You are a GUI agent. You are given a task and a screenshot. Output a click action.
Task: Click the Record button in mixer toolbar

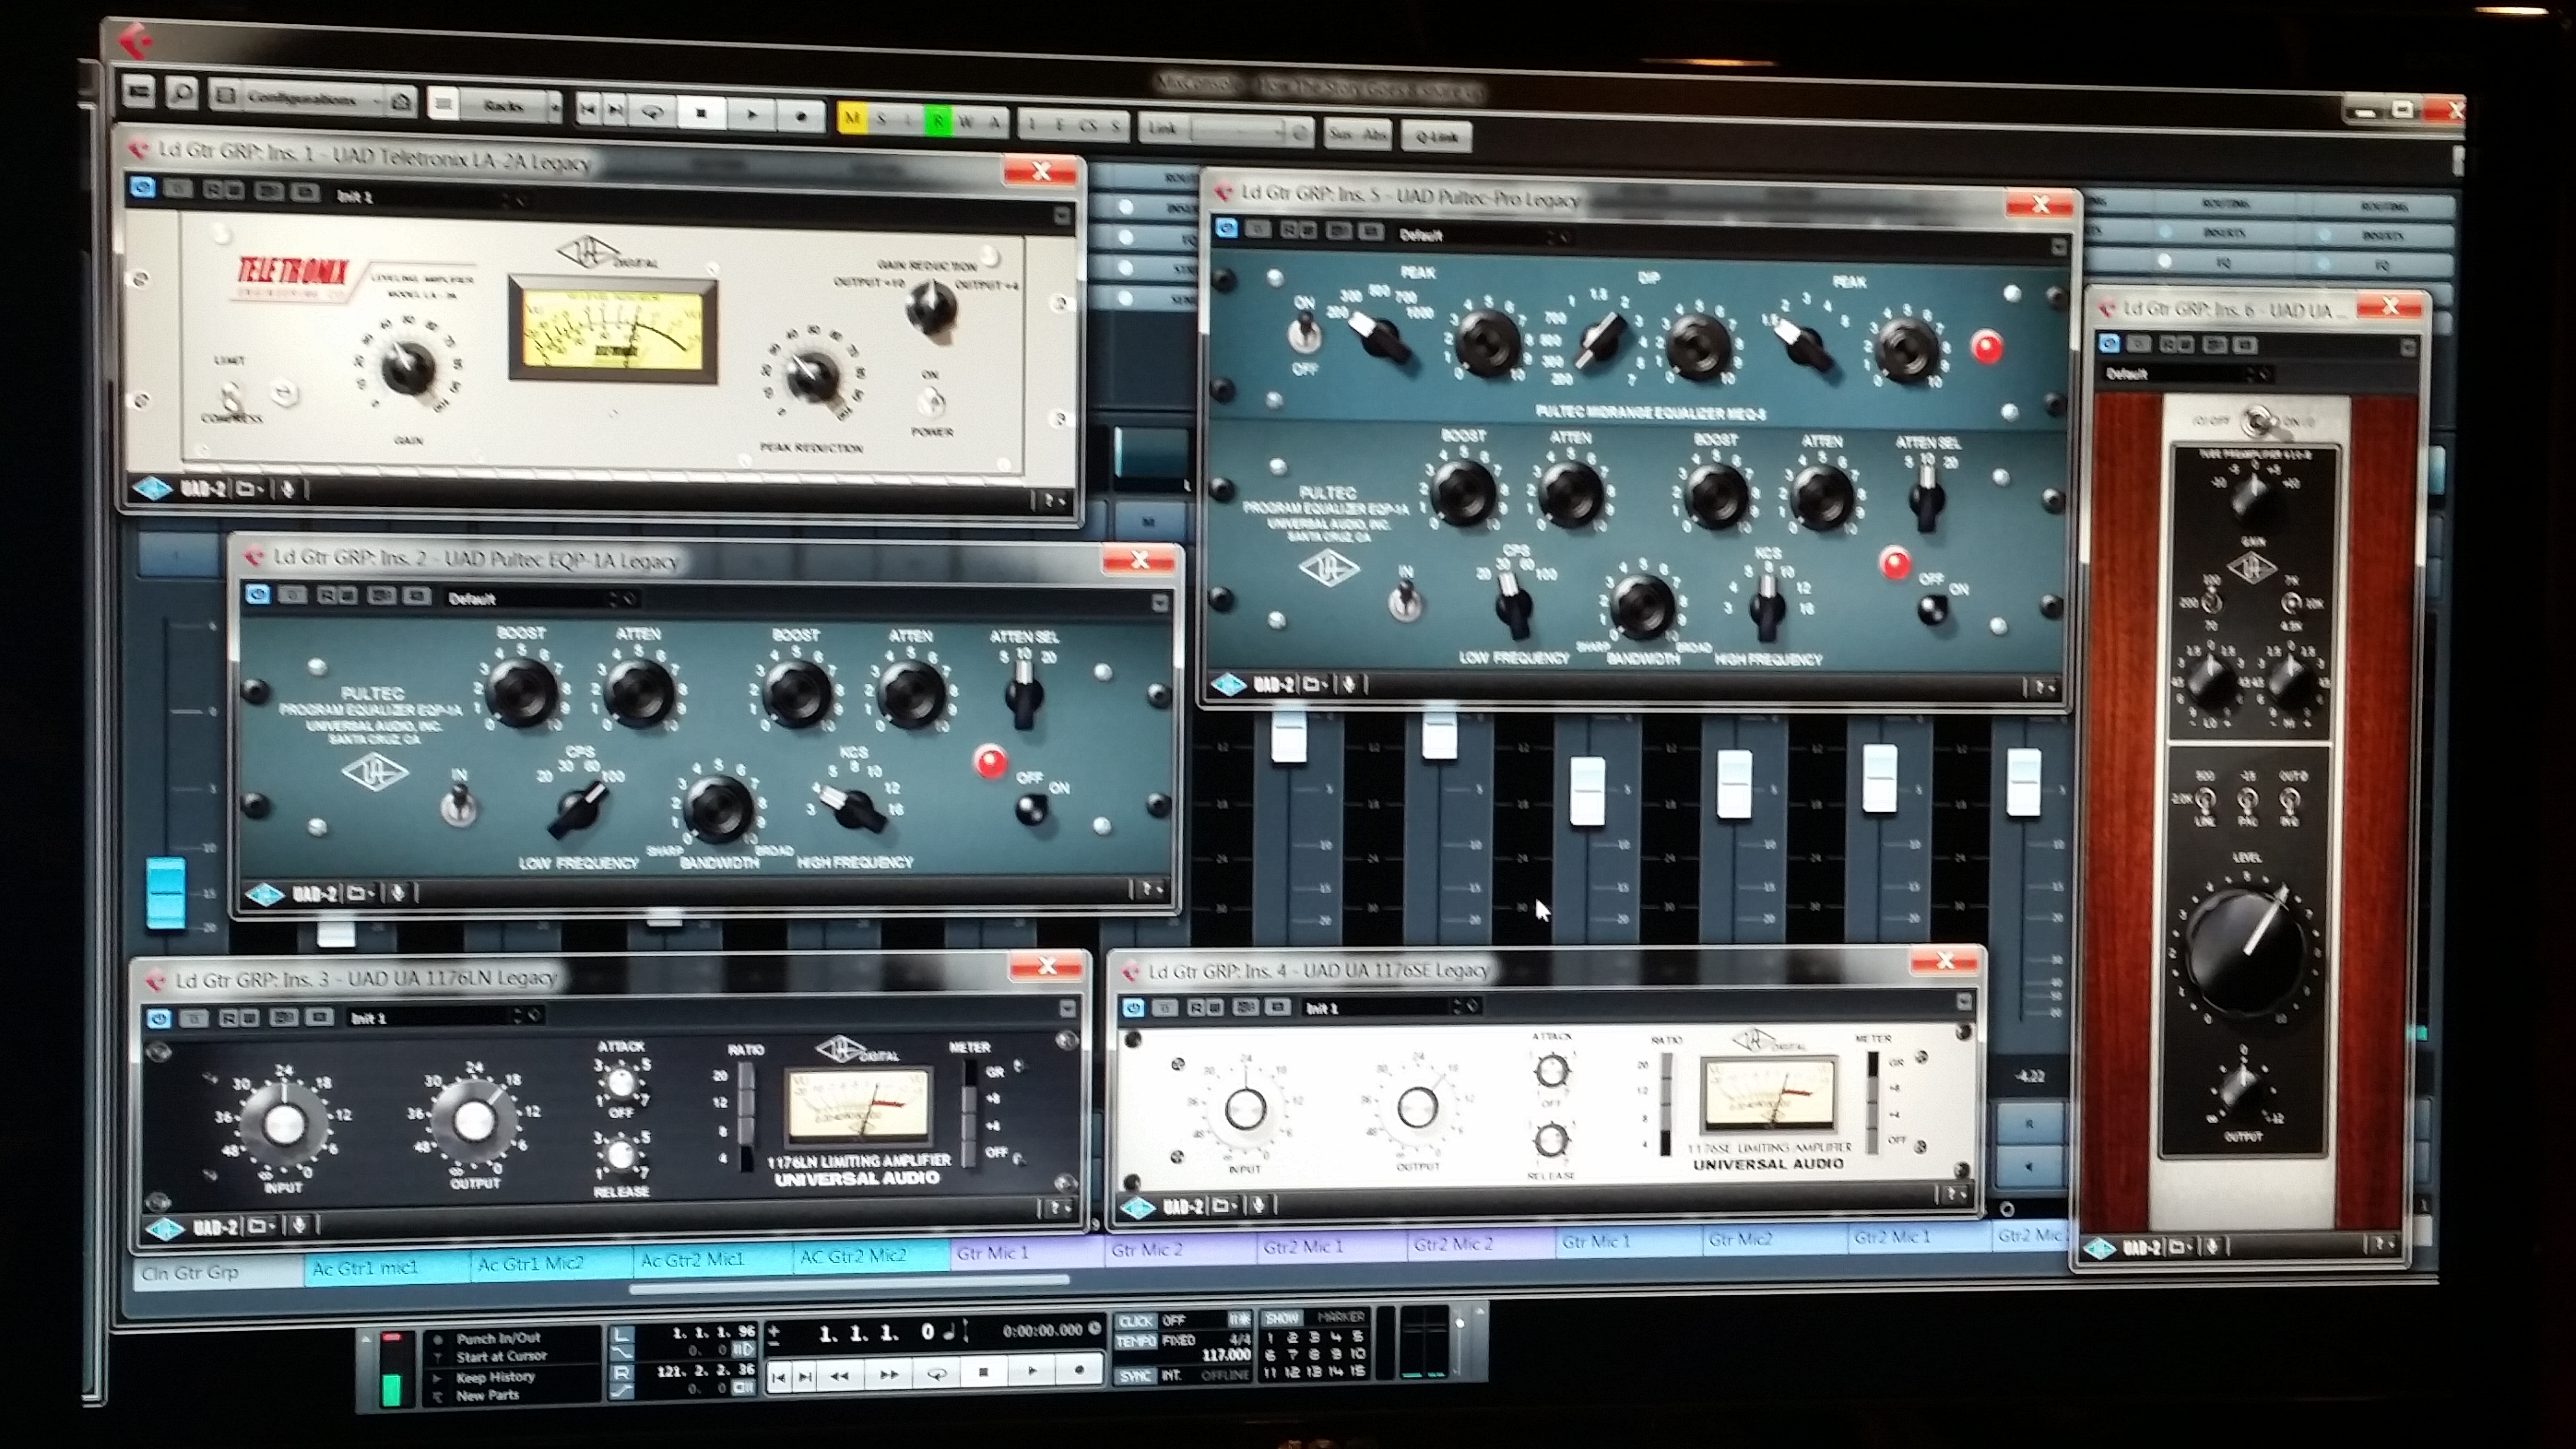800,115
